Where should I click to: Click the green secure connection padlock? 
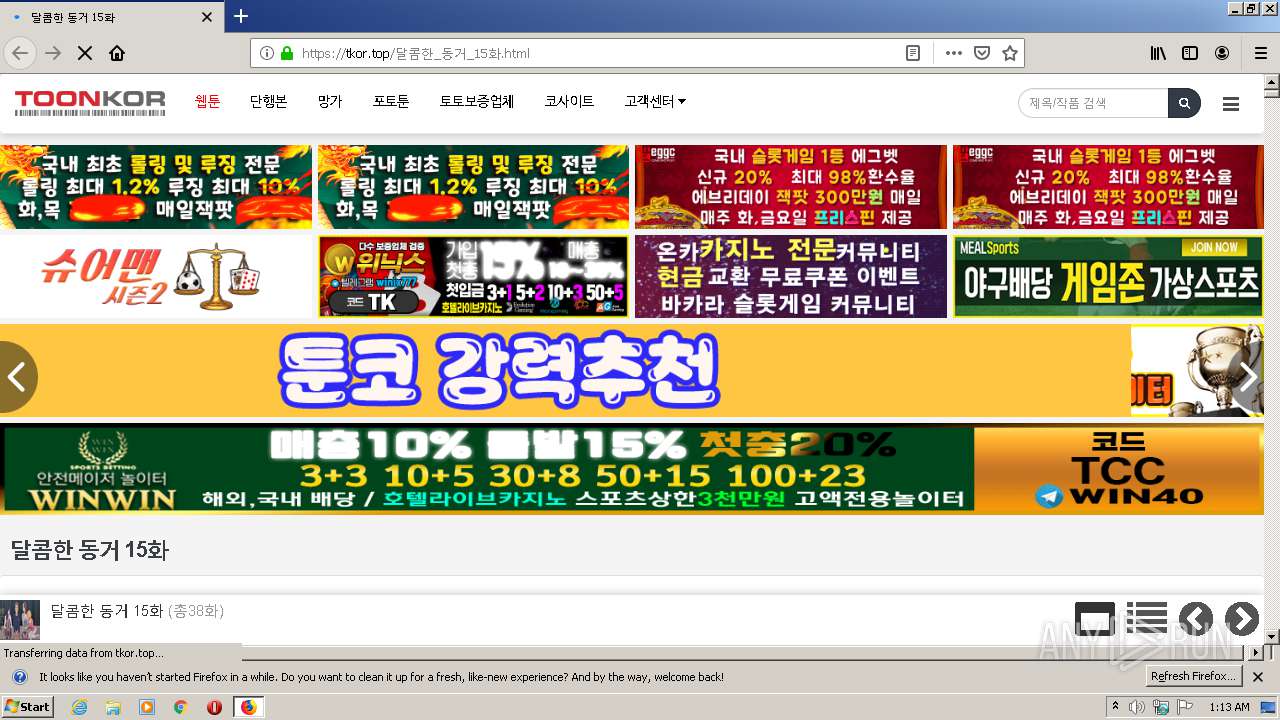click(287, 53)
